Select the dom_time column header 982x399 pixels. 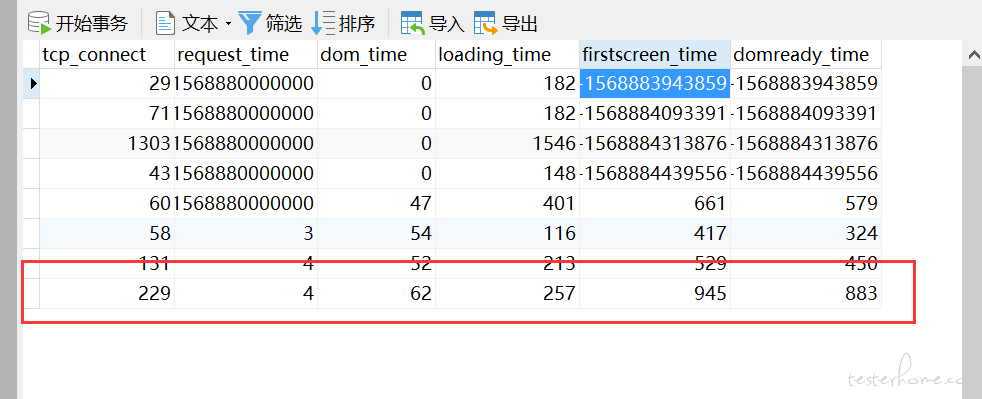[x=376, y=54]
